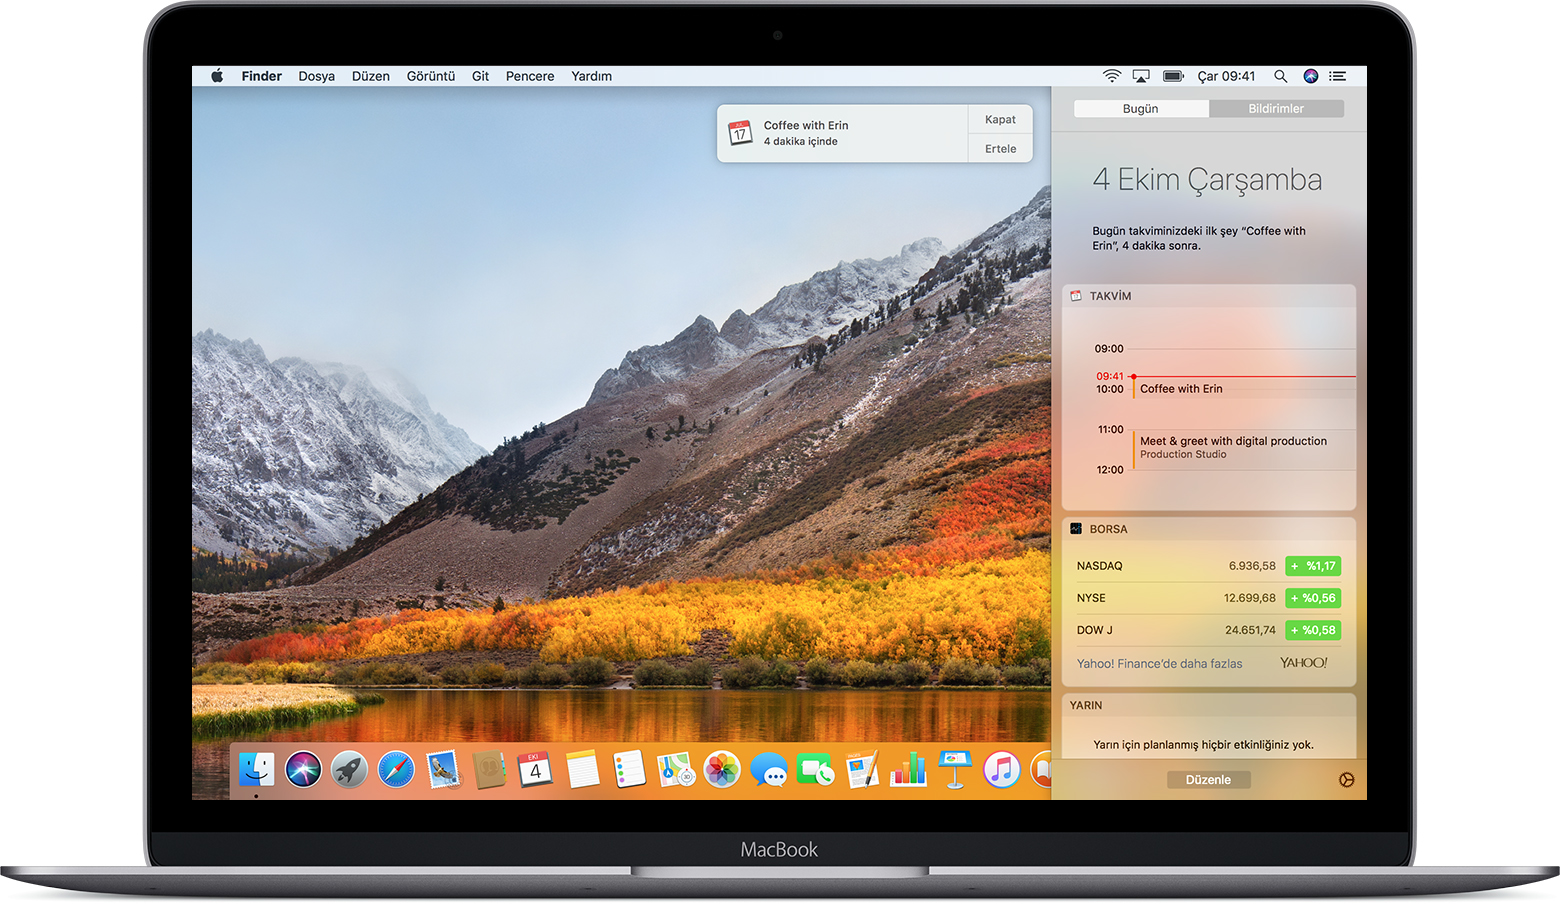This screenshot has width=1560, height=904.
Task: Launch Siri from the dock
Action: (x=303, y=770)
